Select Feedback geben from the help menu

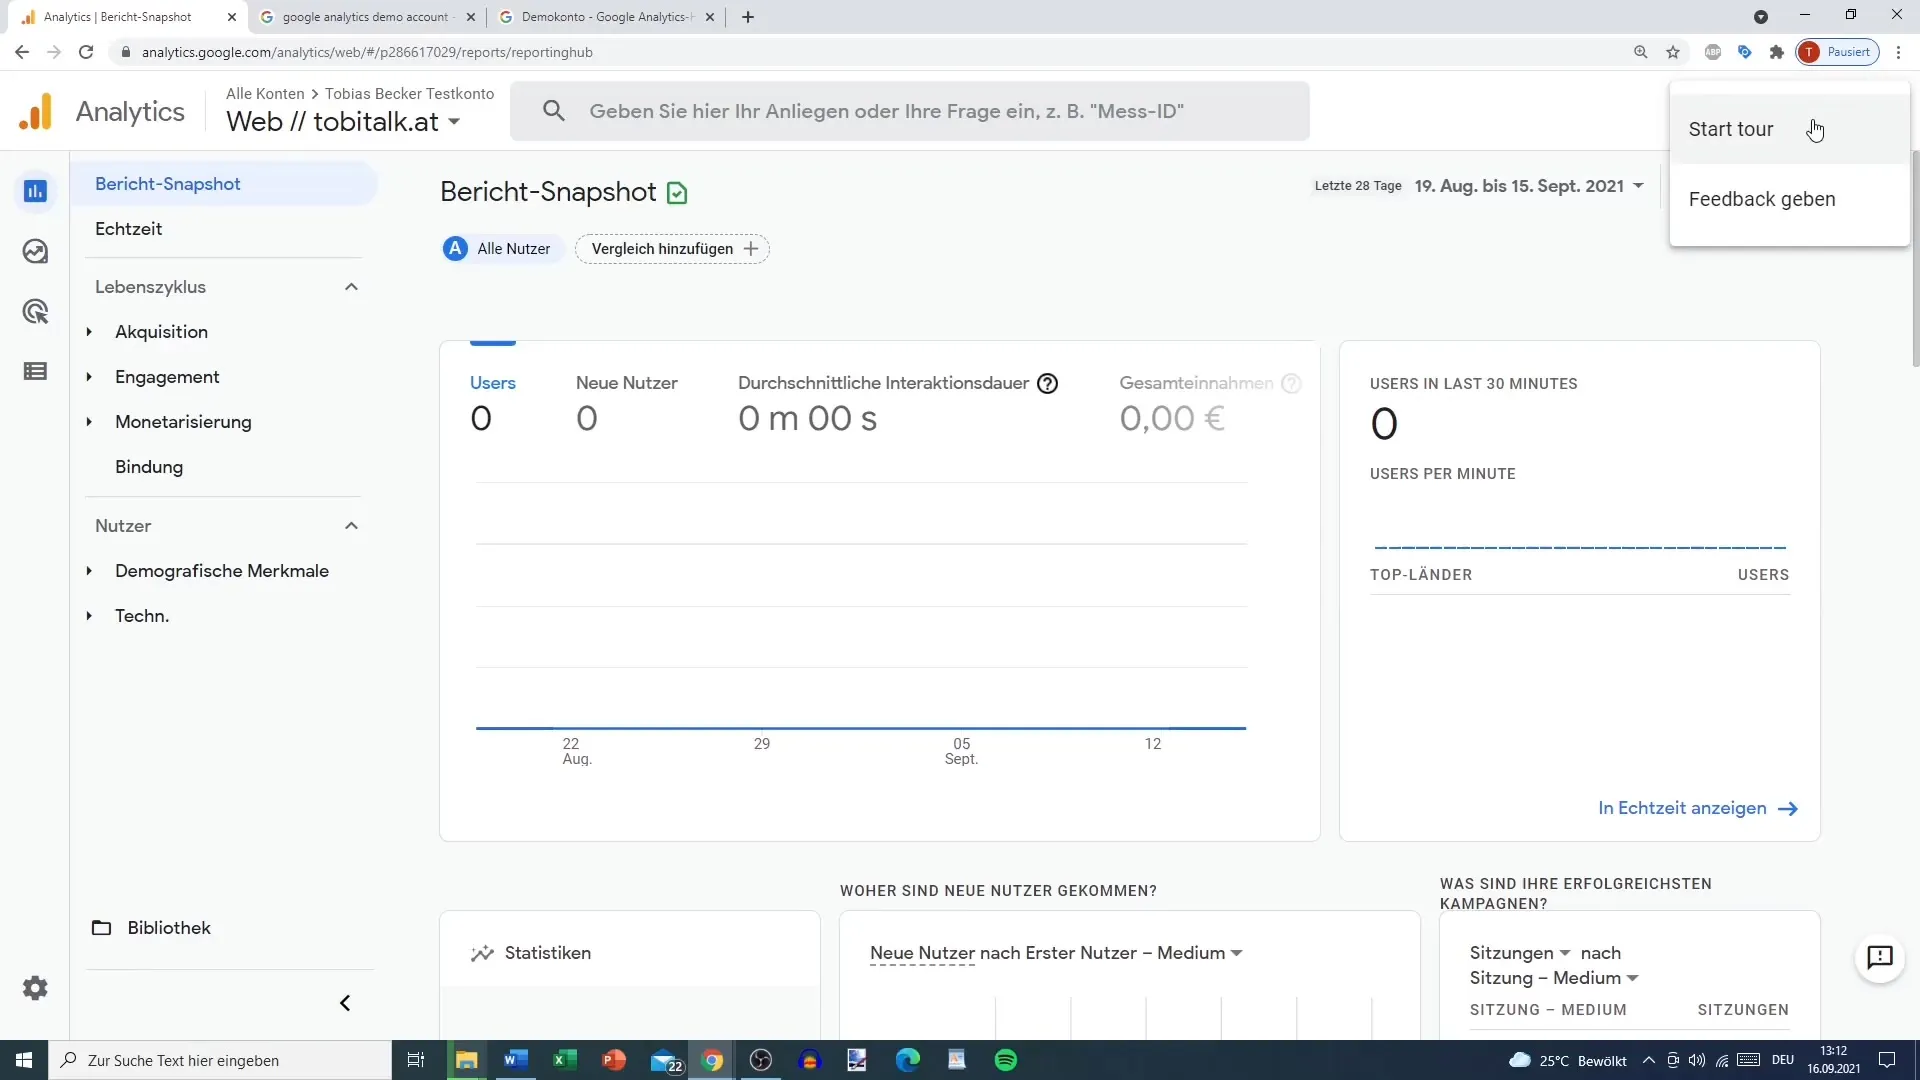click(1762, 199)
